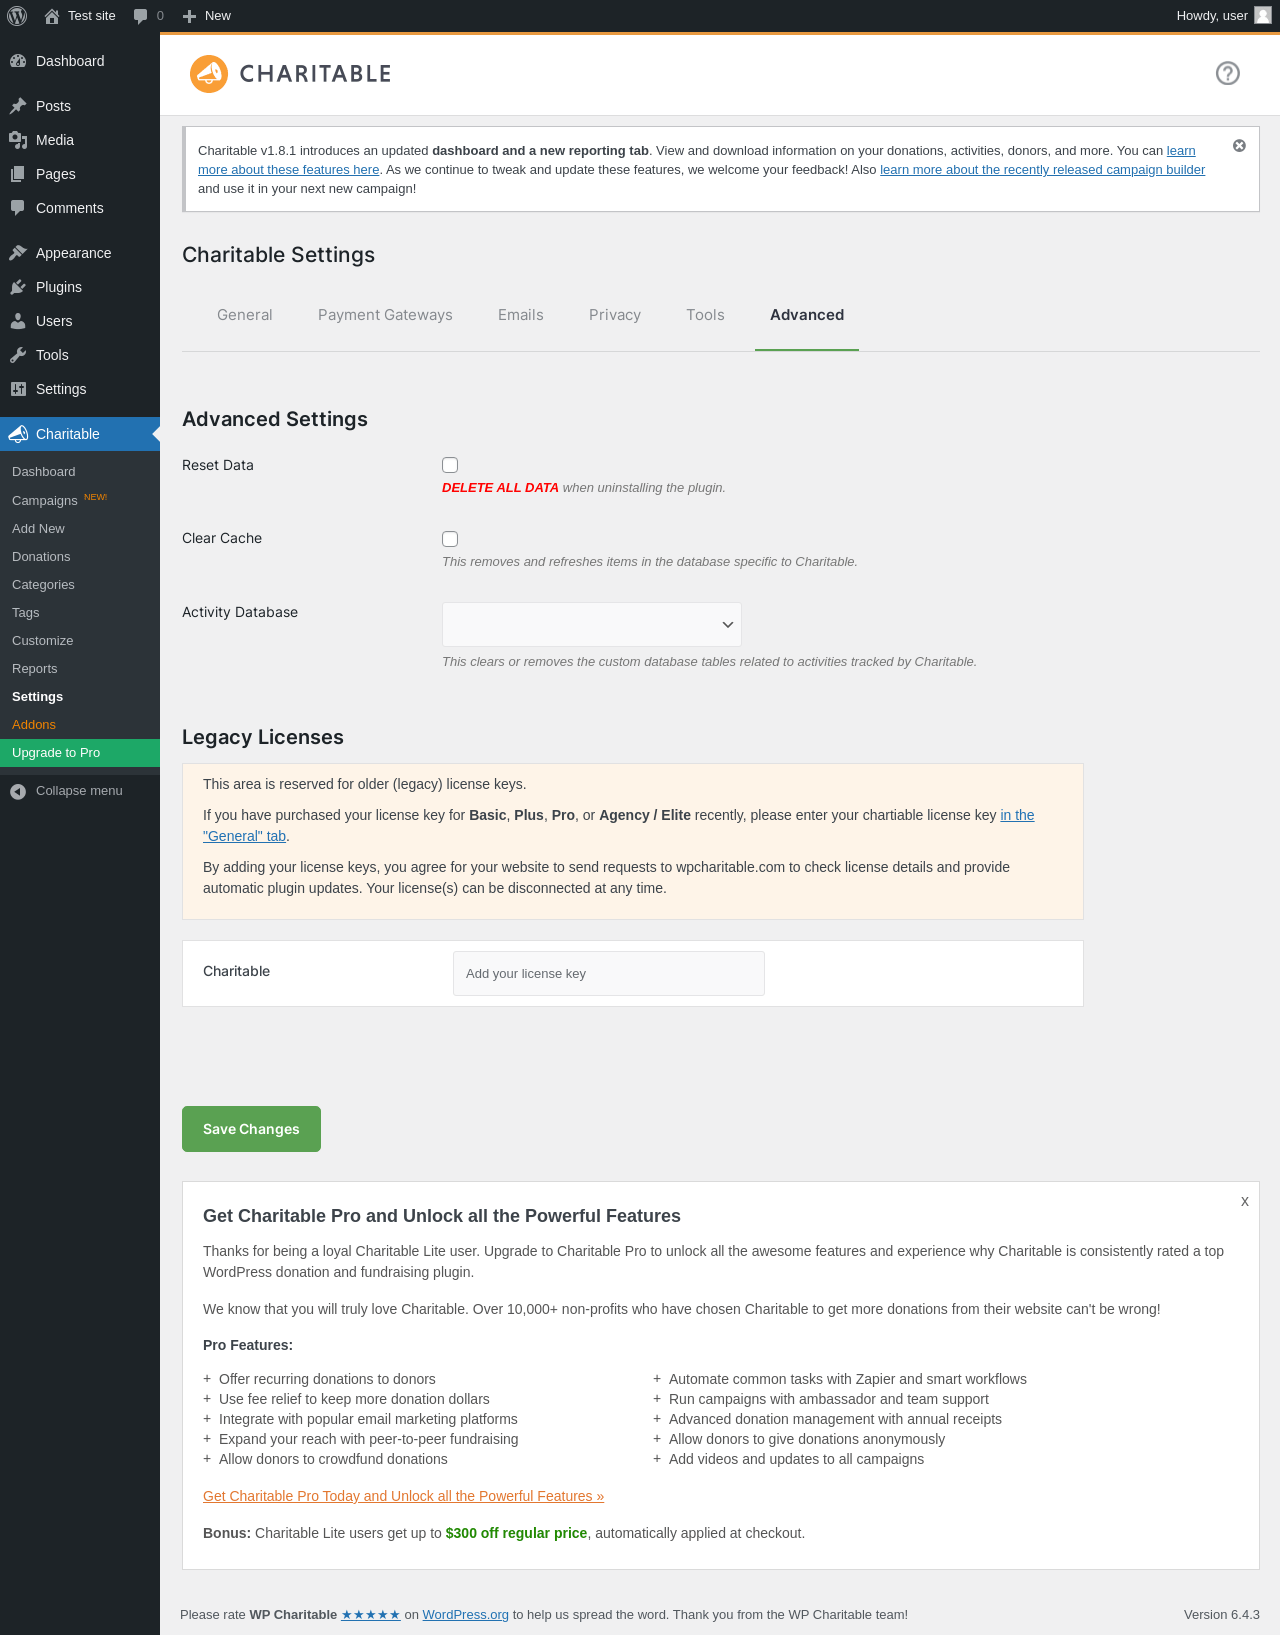Follow the Get Charitable Pro Today link
This screenshot has width=1280, height=1635.
click(403, 1496)
